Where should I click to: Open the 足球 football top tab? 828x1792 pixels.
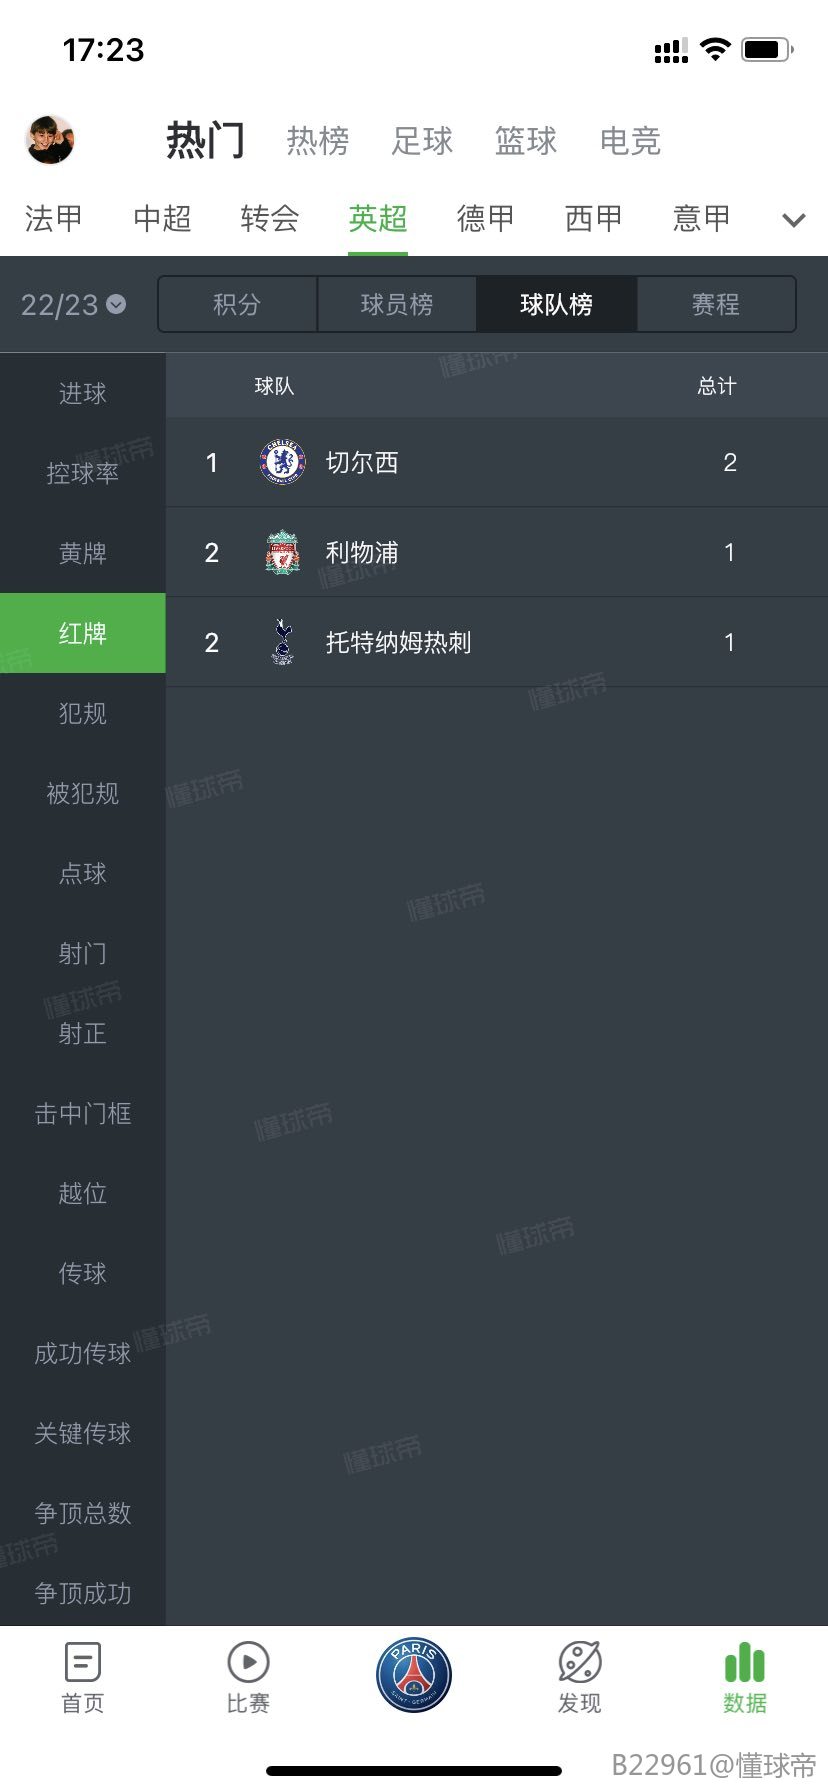tap(422, 141)
